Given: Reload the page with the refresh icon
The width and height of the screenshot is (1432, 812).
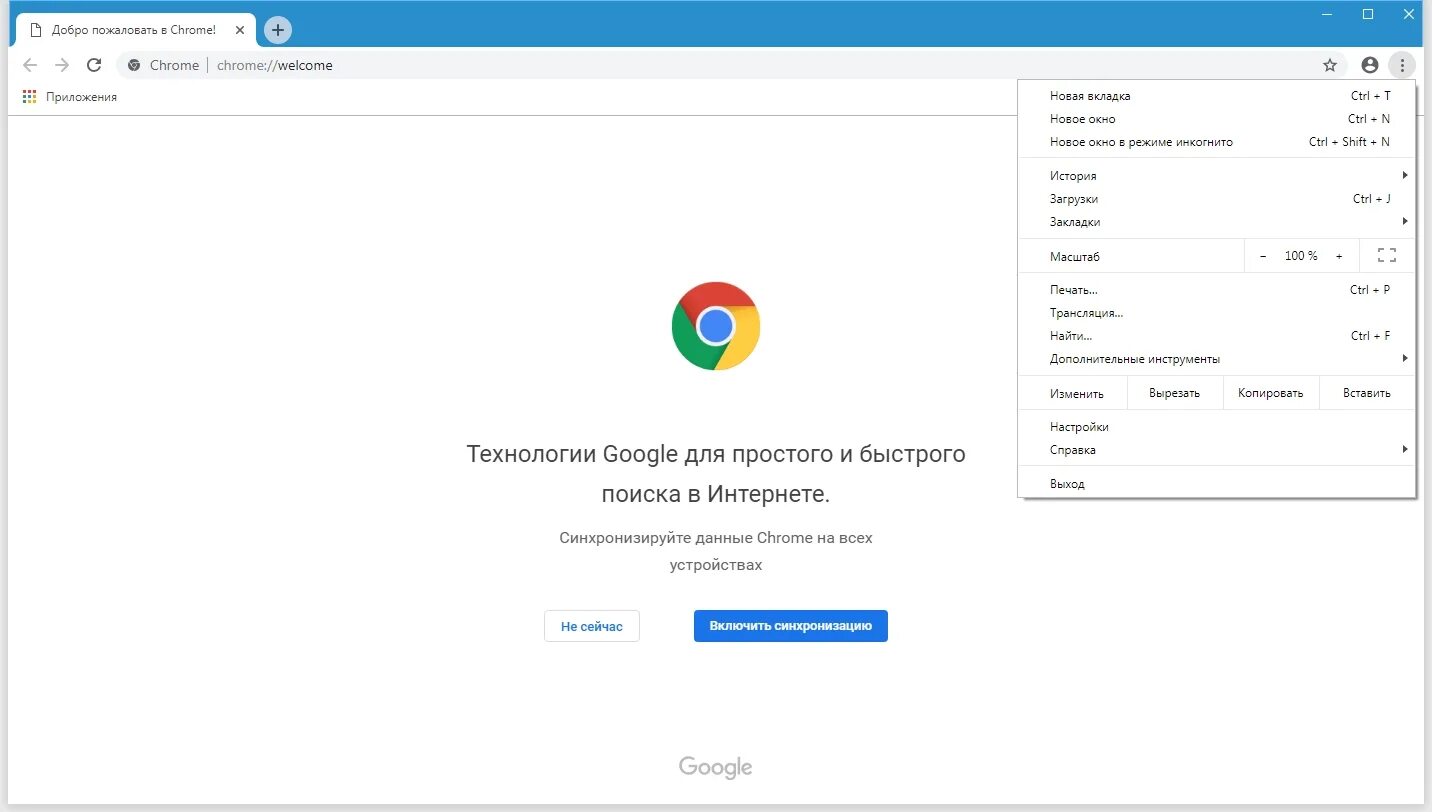Looking at the screenshot, I should [x=94, y=65].
